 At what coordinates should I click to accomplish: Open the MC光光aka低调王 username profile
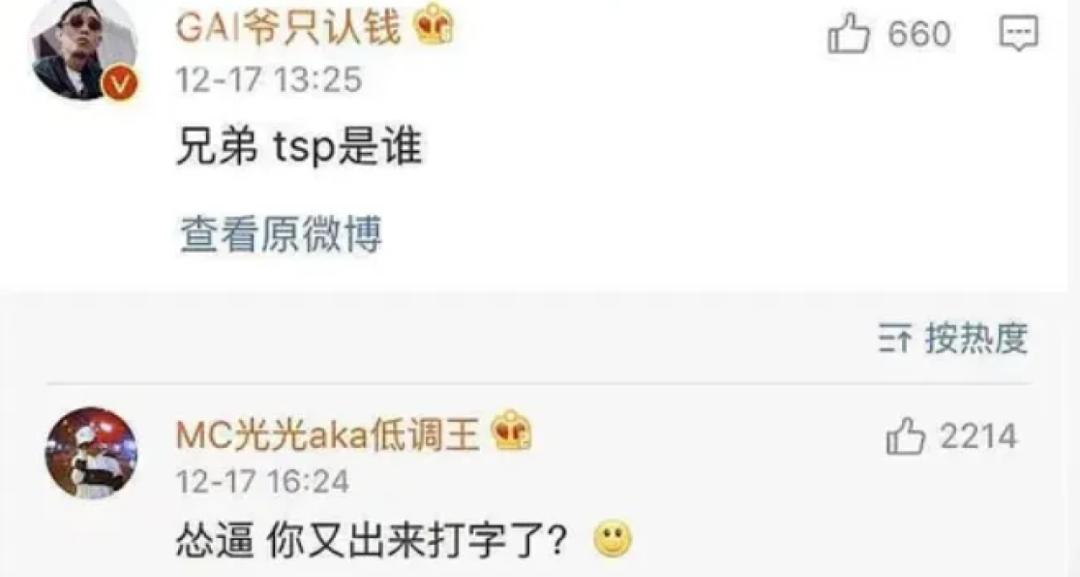click(x=327, y=434)
